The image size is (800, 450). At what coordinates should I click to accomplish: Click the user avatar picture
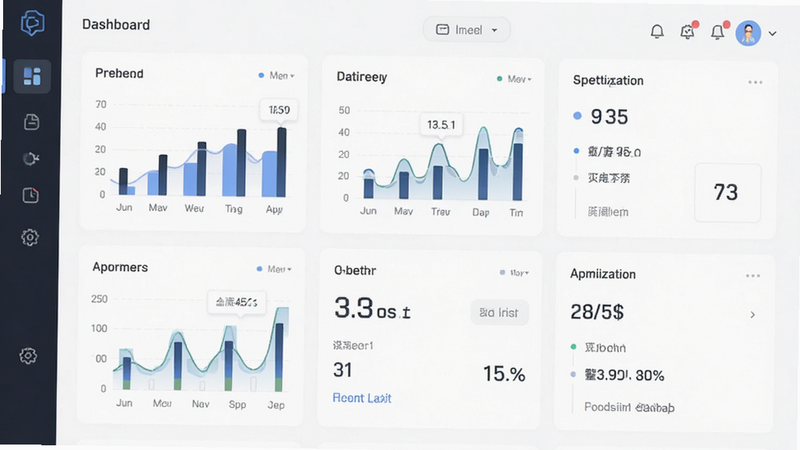point(748,33)
